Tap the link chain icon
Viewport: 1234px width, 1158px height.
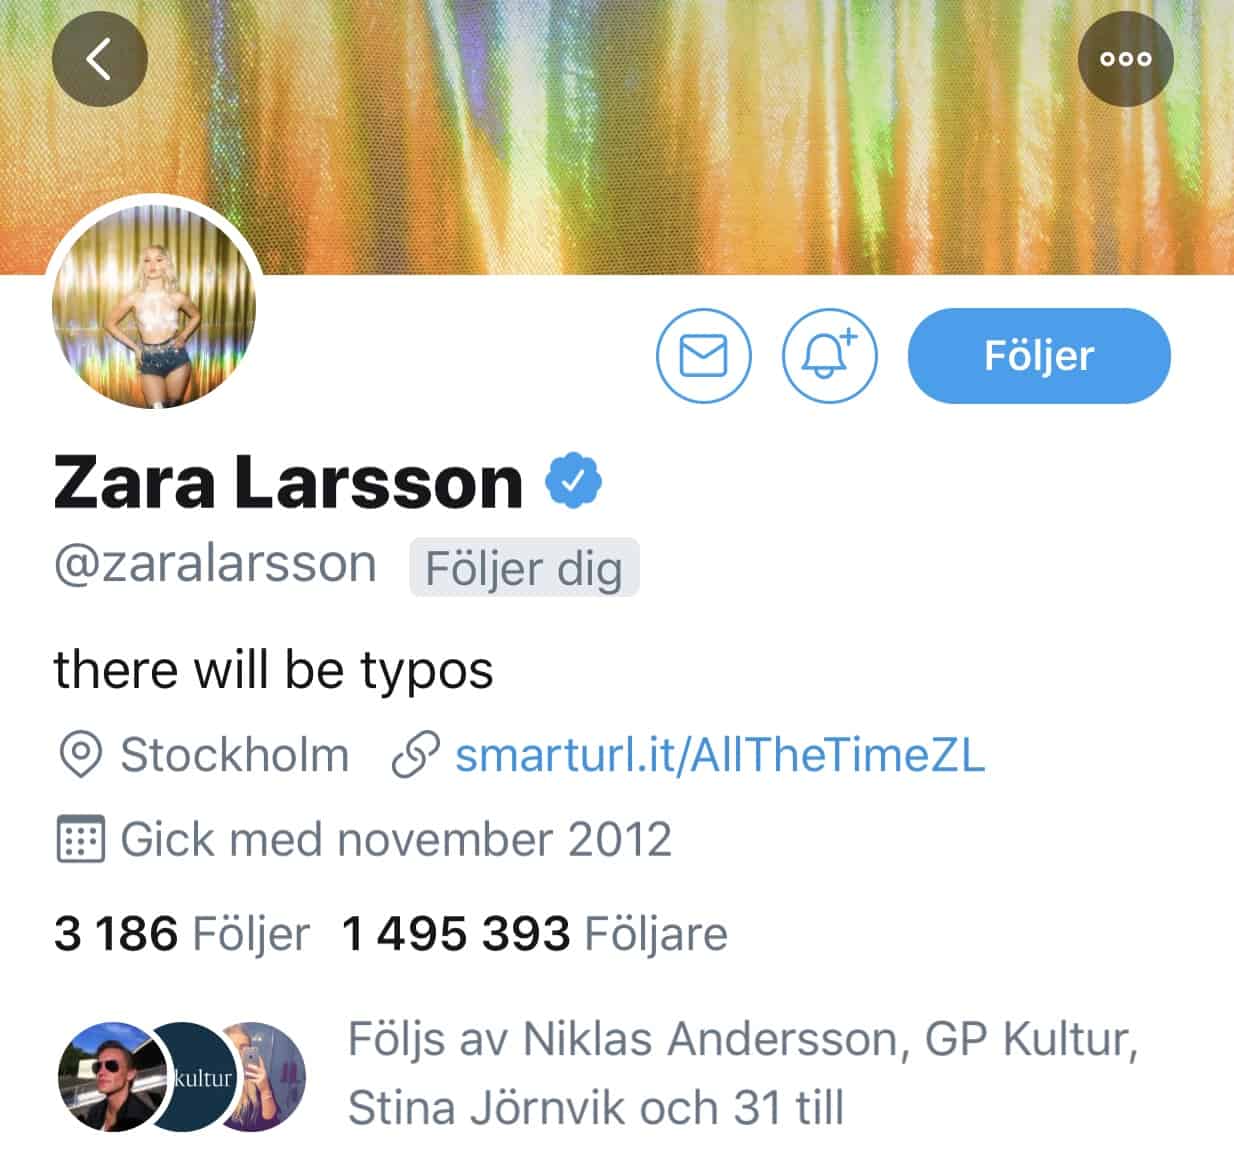pyautogui.click(x=415, y=755)
